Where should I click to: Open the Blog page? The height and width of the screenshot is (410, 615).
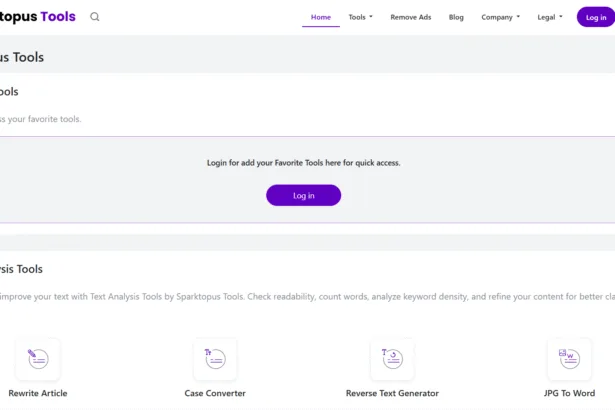click(456, 17)
